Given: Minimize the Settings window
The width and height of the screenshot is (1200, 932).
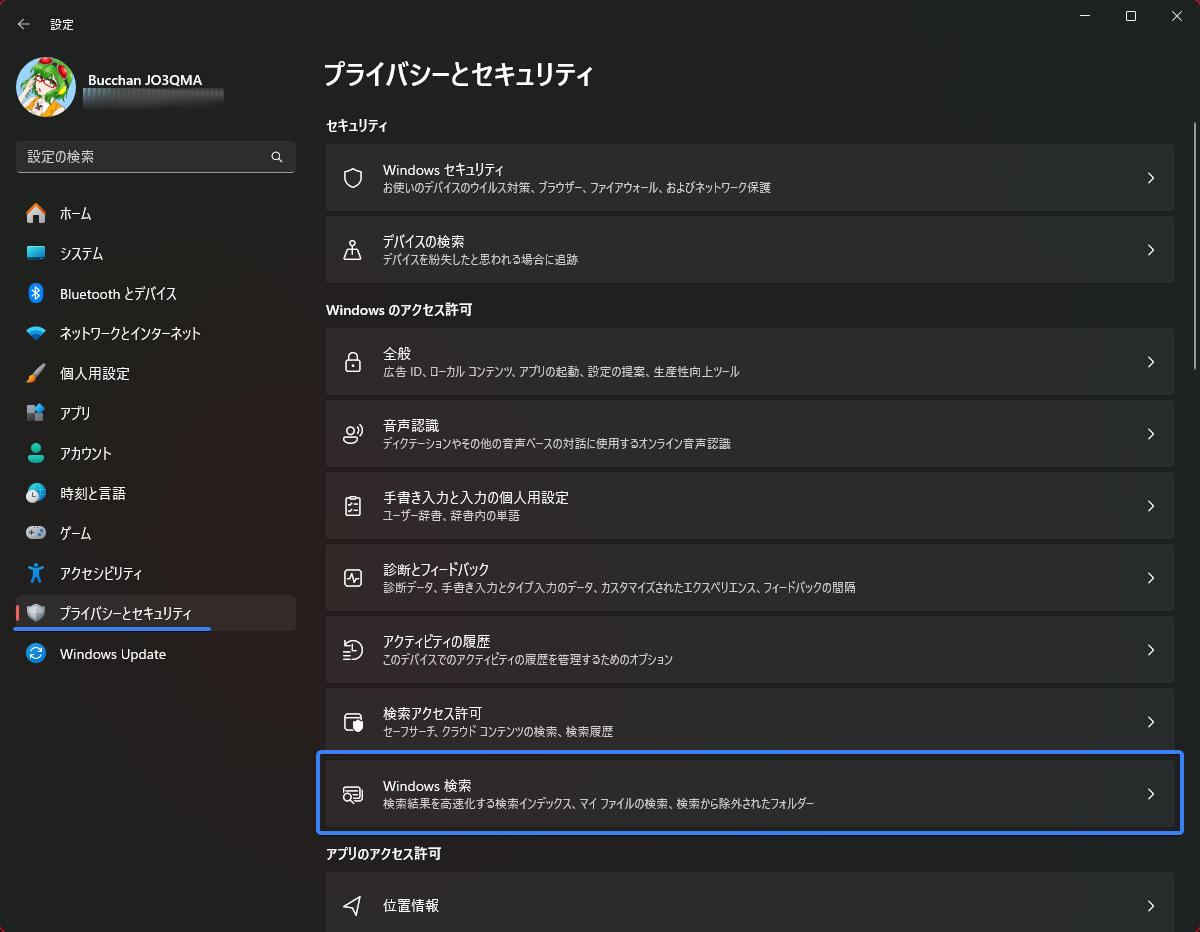Looking at the screenshot, I should click(1085, 16).
